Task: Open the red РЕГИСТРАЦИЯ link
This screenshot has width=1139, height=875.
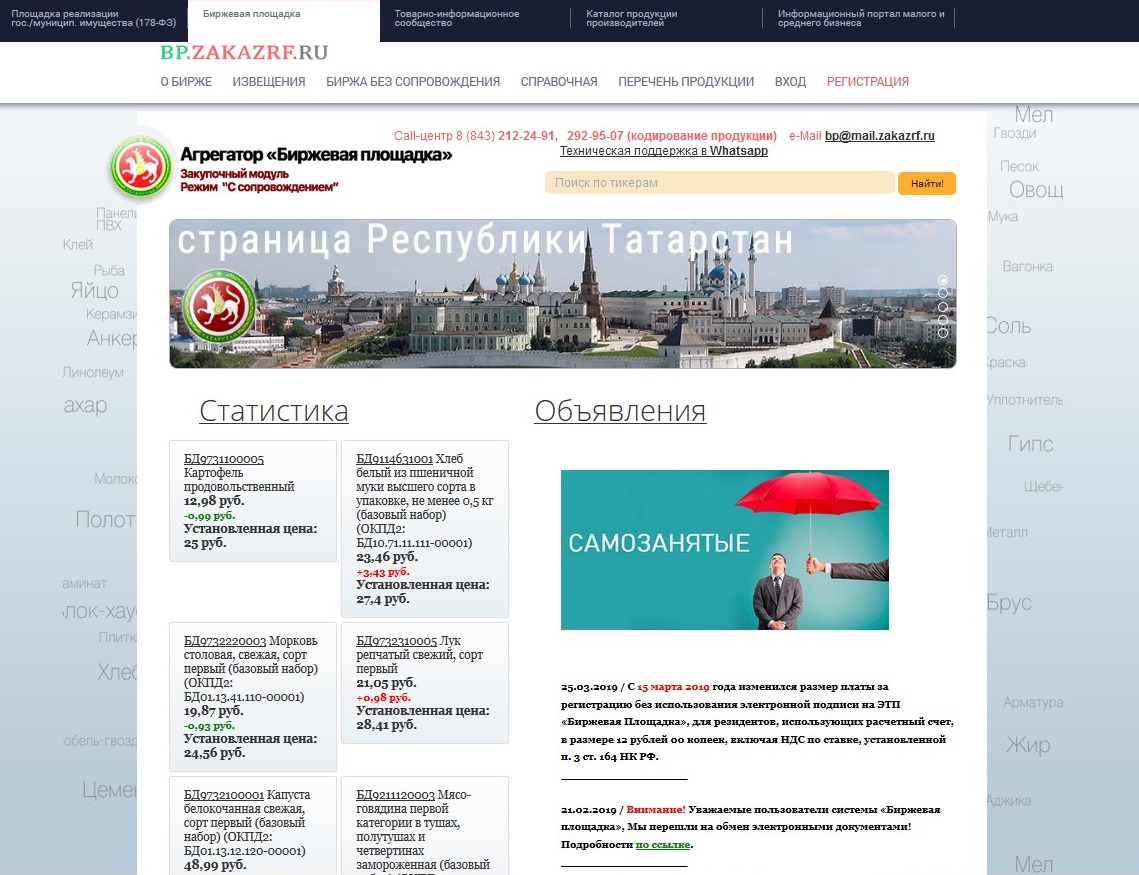Action: tap(867, 82)
